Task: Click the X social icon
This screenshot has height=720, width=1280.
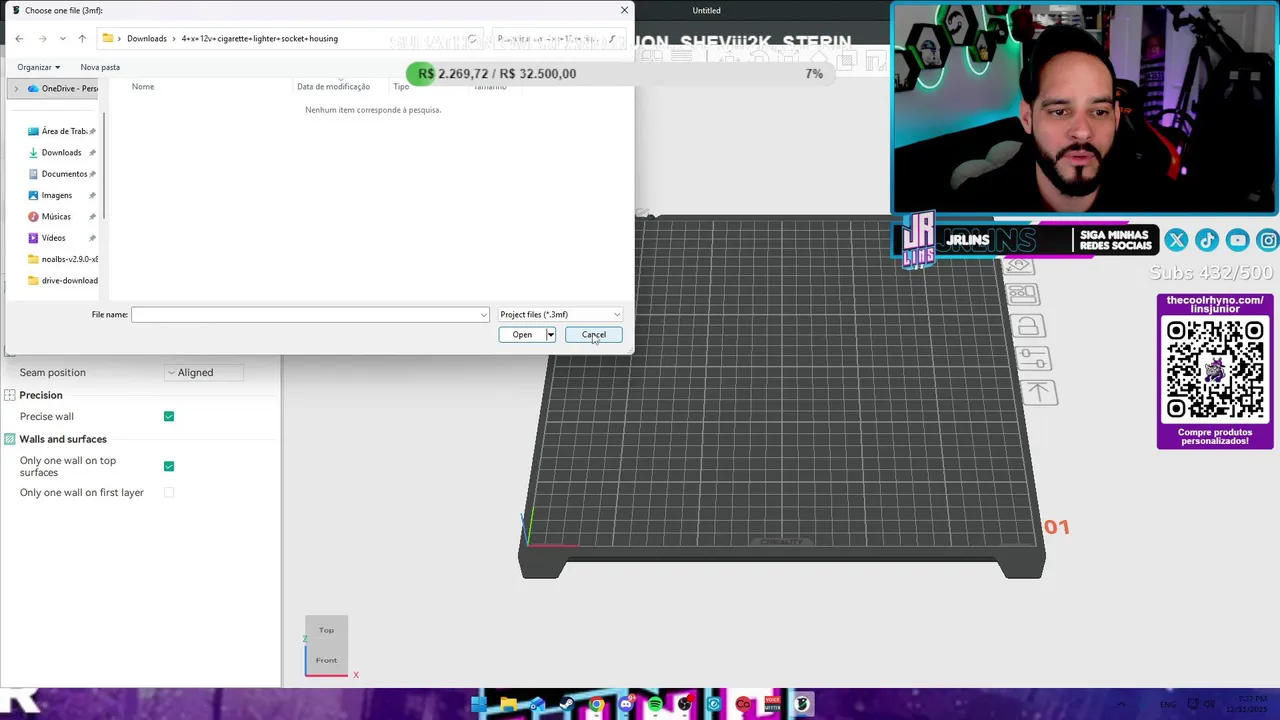Action: [x=1176, y=240]
